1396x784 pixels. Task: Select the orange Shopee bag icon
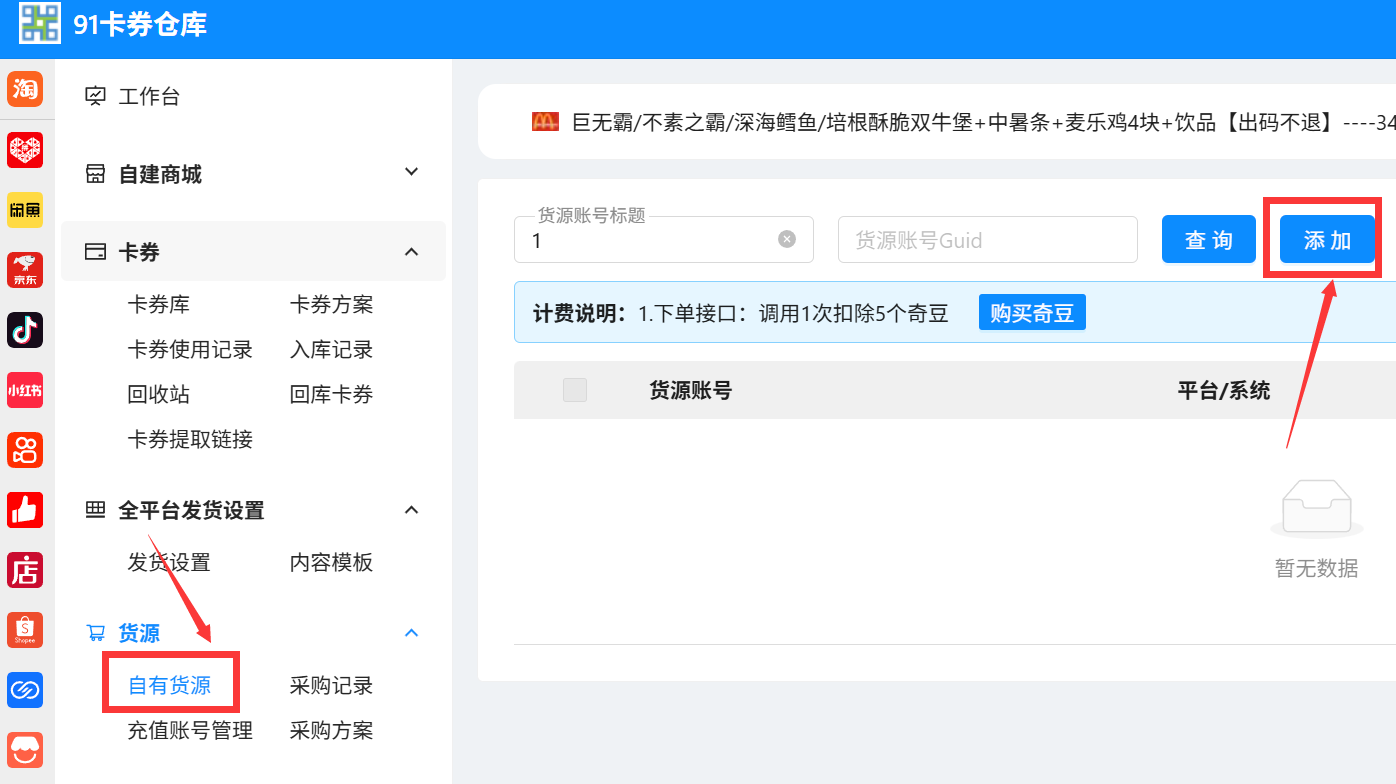(25, 630)
